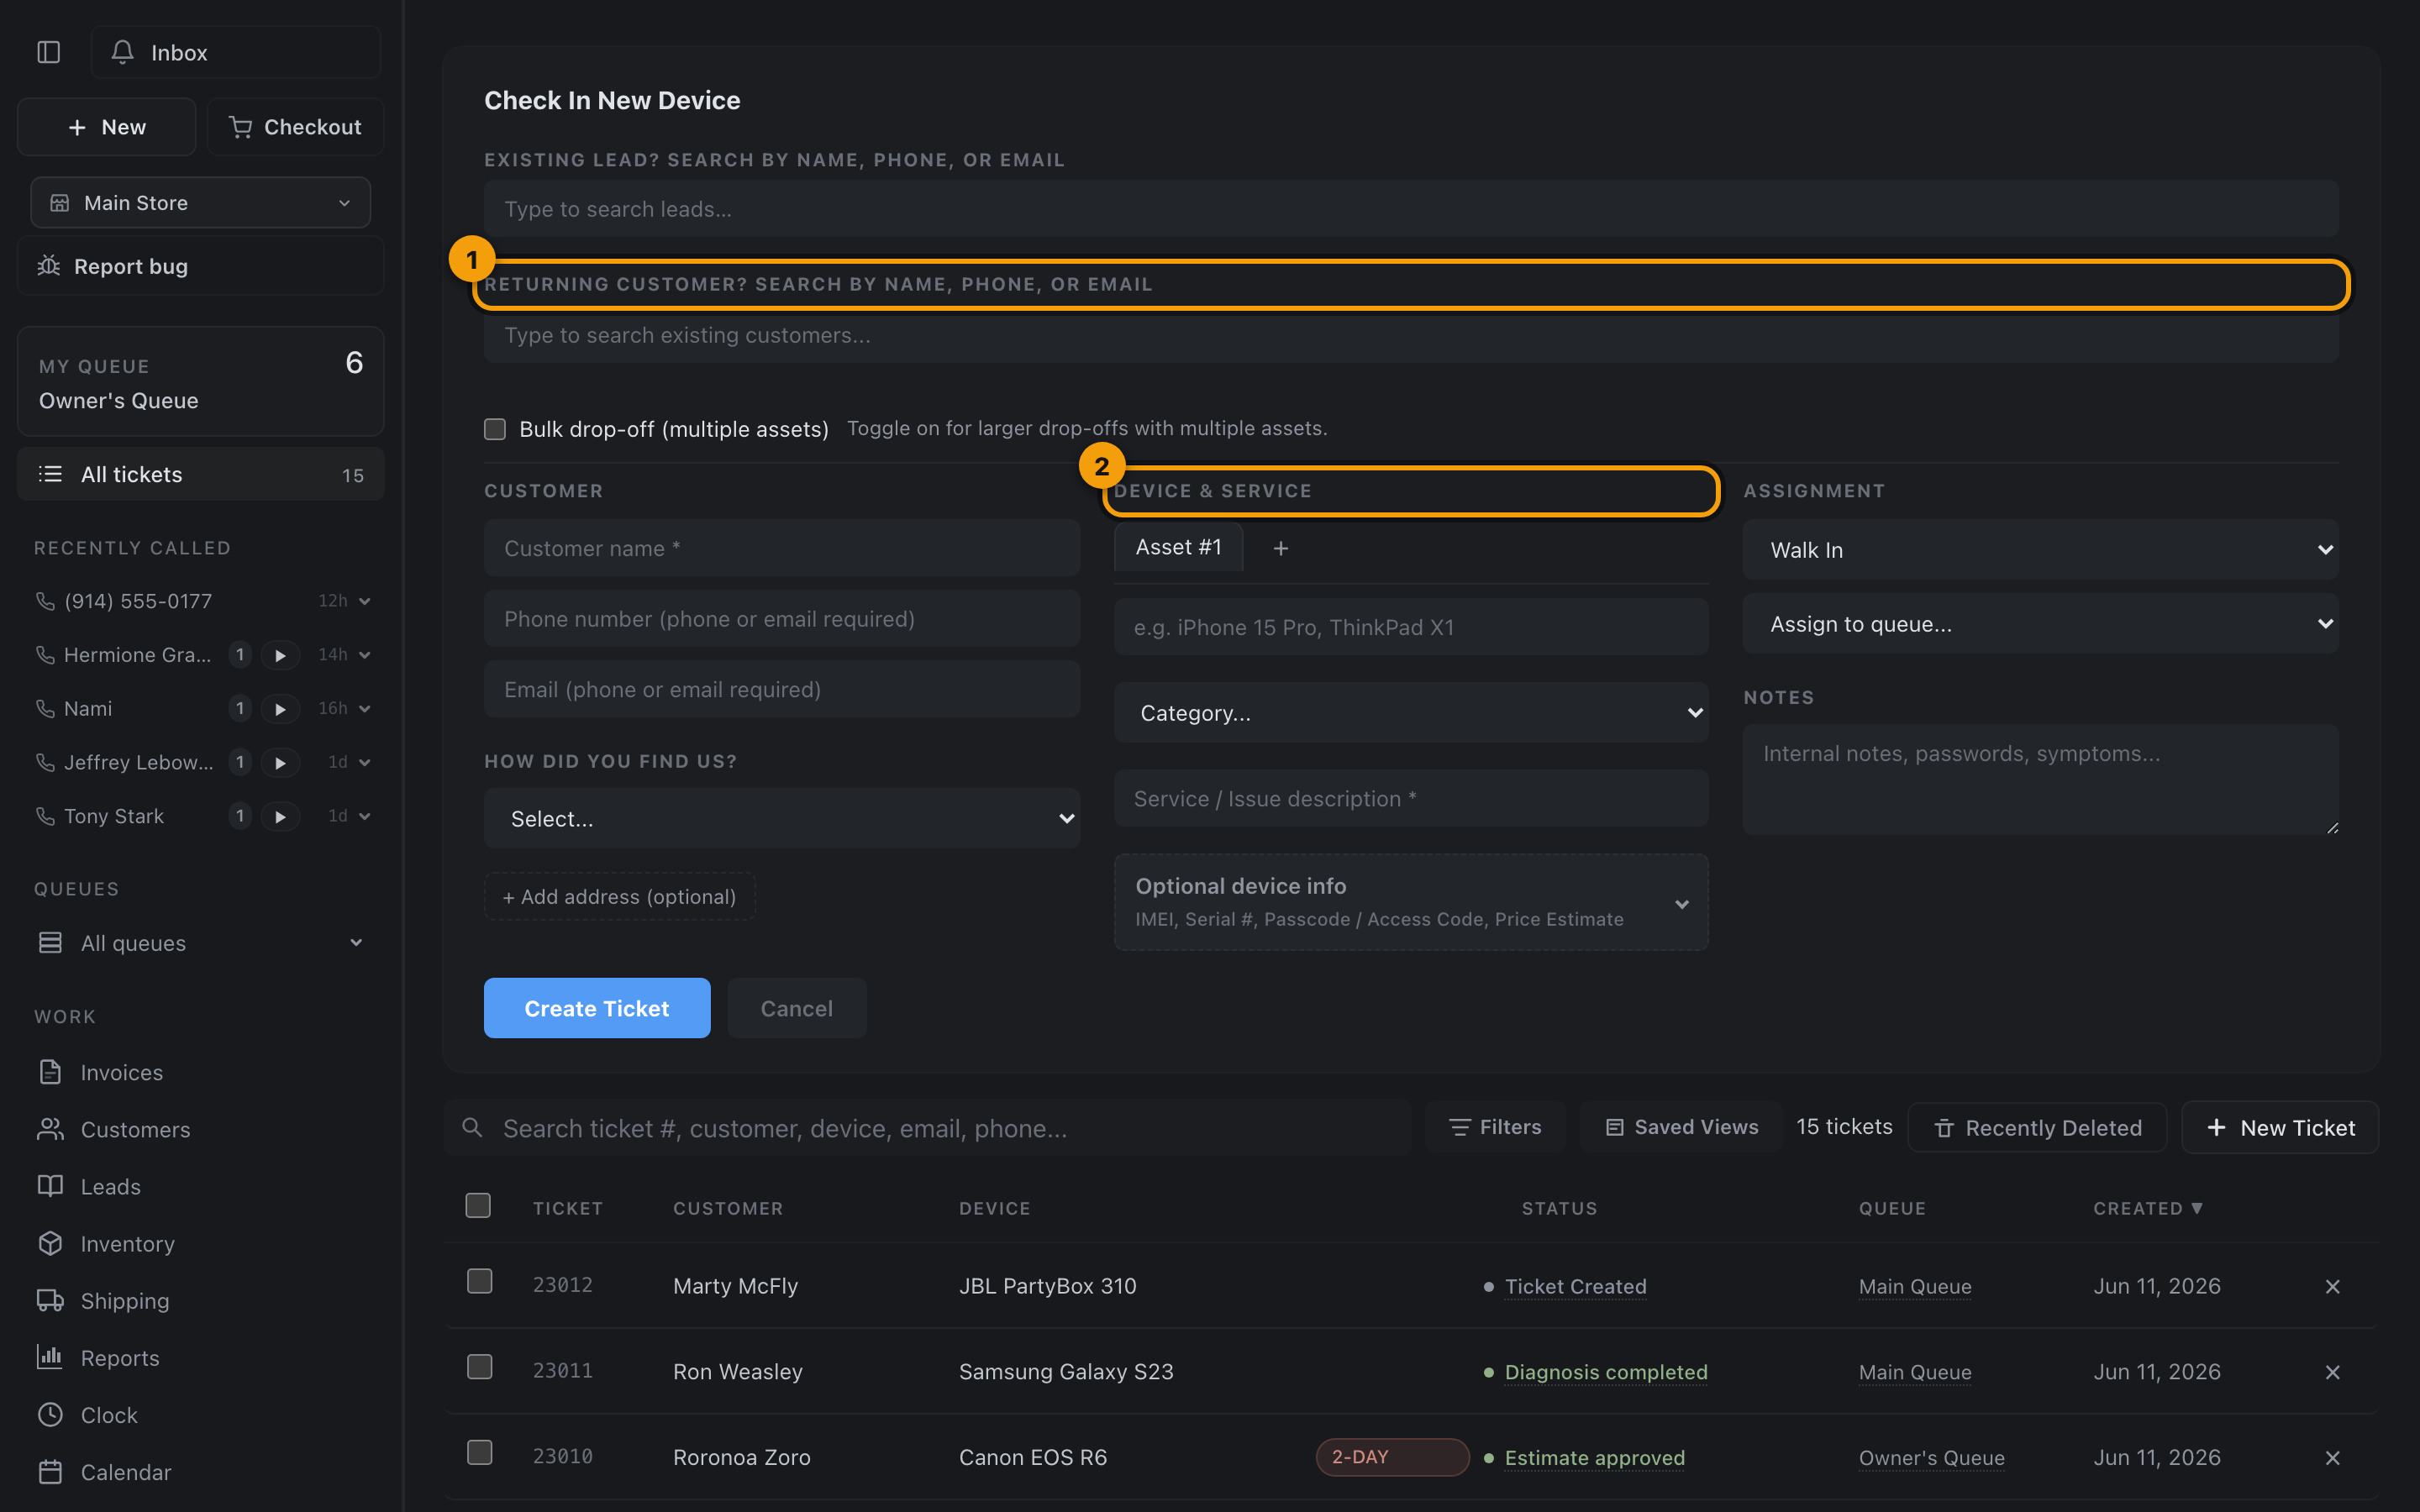Select the Asset #1 tab

[1178, 547]
